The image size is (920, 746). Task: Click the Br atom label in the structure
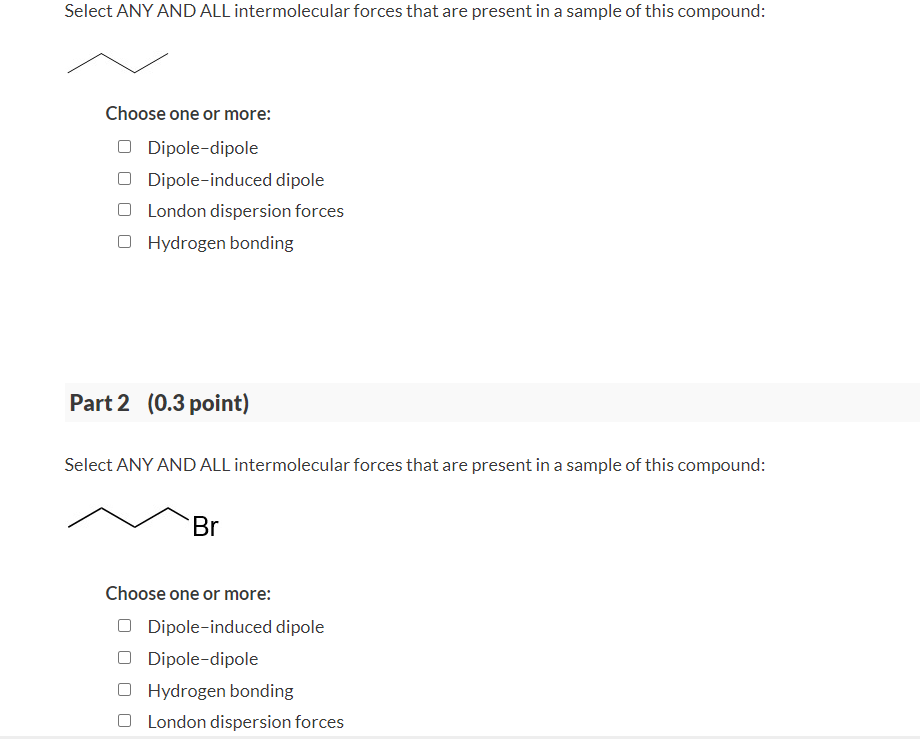pos(206,526)
